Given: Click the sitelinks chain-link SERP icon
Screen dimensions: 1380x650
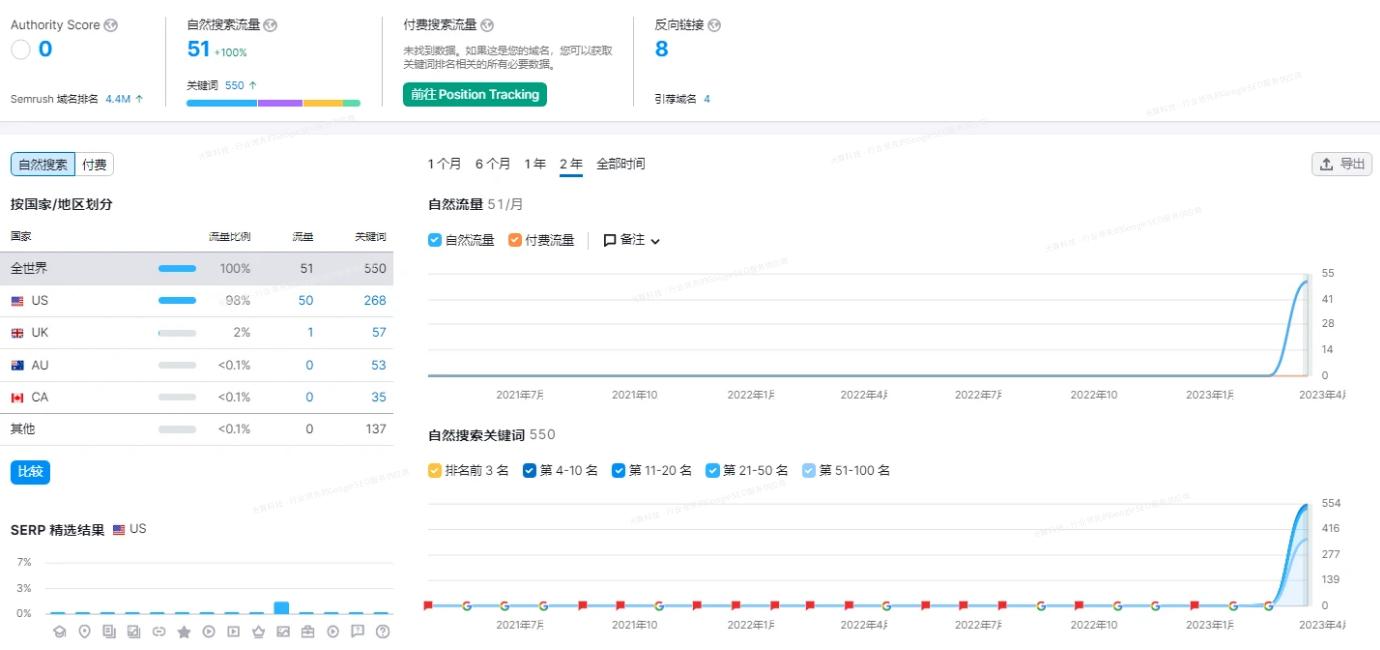Looking at the screenshot, I should (159, 631).
